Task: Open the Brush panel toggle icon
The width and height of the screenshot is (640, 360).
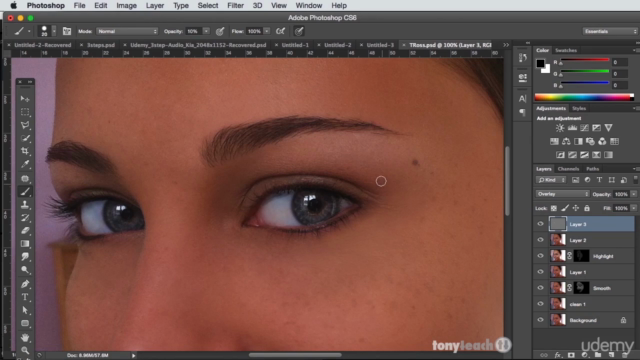Action: (67, 31)
